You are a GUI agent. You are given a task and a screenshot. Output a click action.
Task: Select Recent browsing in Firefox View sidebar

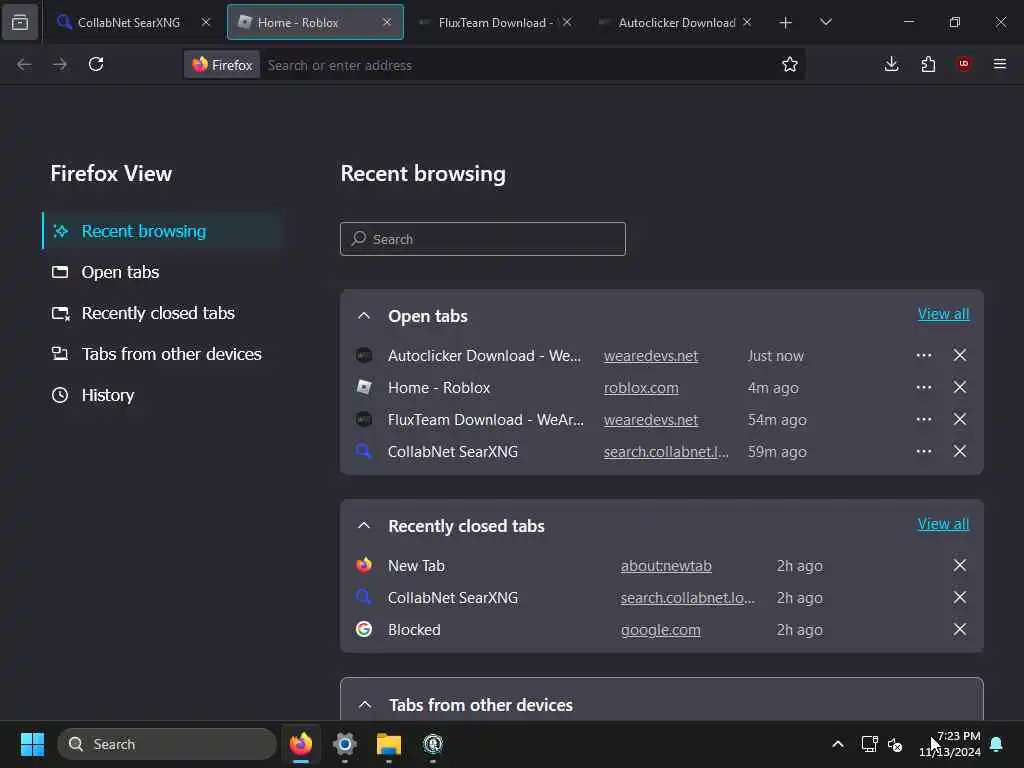click(162, 231)
